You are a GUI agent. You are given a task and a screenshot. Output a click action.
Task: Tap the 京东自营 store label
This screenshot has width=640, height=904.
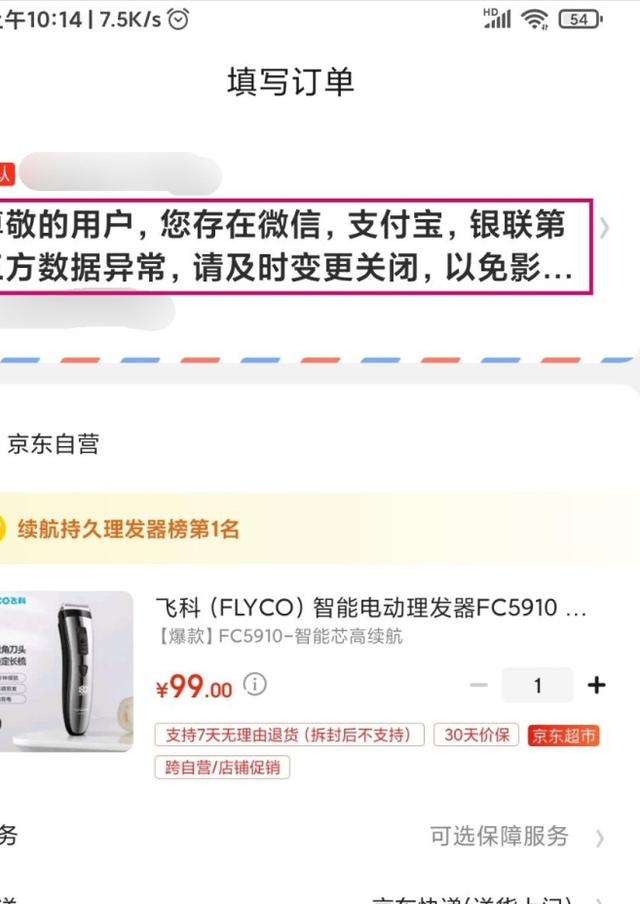tap(53, 444)
